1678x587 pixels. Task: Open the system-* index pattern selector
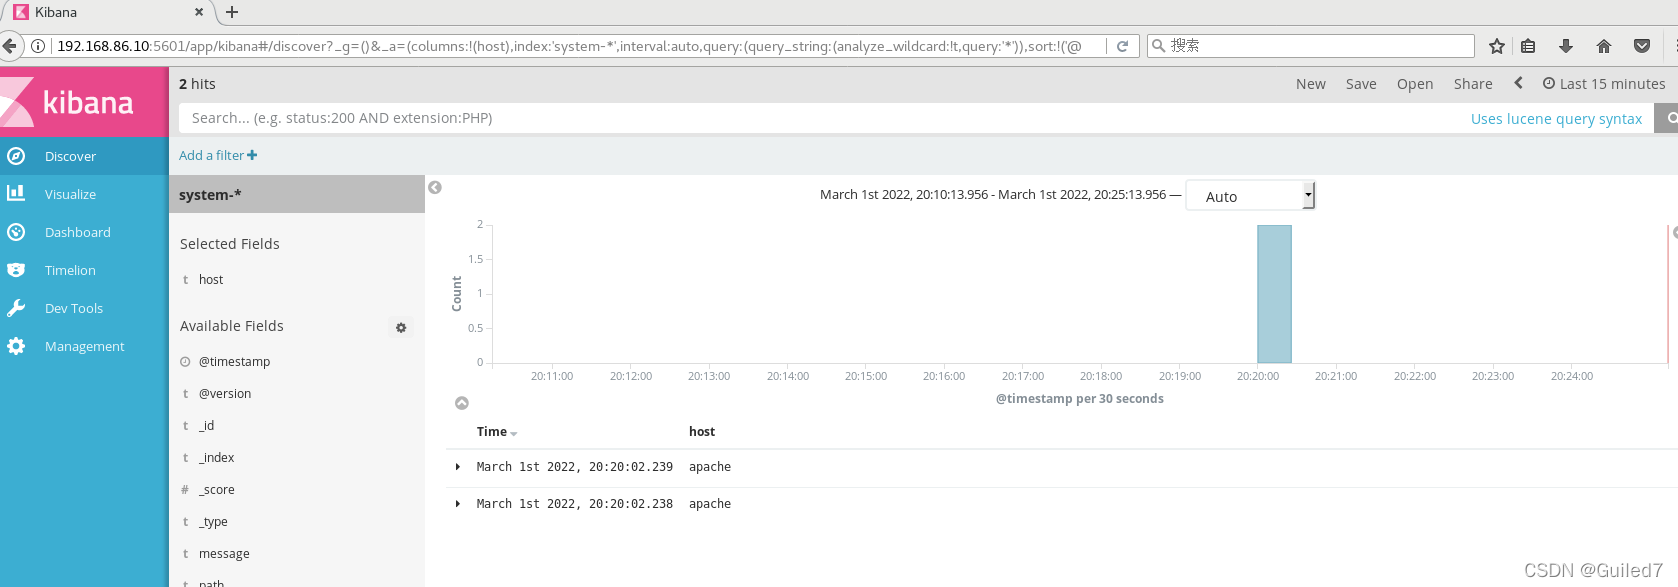coord(297,195)
